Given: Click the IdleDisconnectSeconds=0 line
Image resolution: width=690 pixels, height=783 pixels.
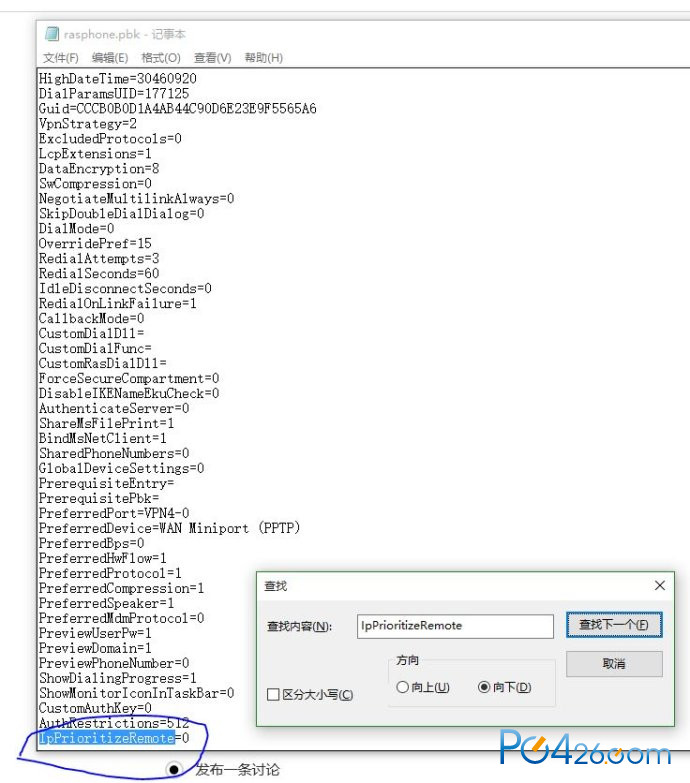Looking at the screenshot, I should point(125,289).
